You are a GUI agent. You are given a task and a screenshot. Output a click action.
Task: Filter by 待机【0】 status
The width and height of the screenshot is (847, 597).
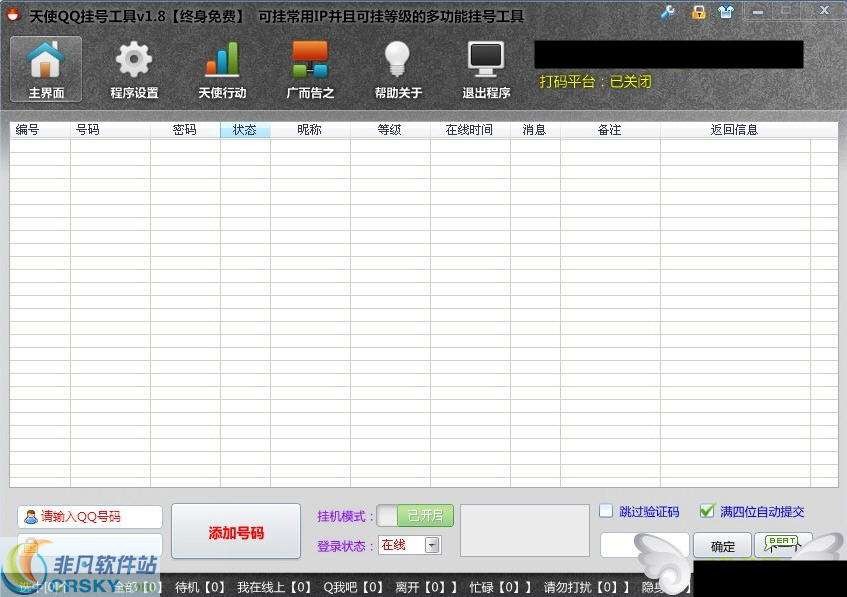[199, 587]
